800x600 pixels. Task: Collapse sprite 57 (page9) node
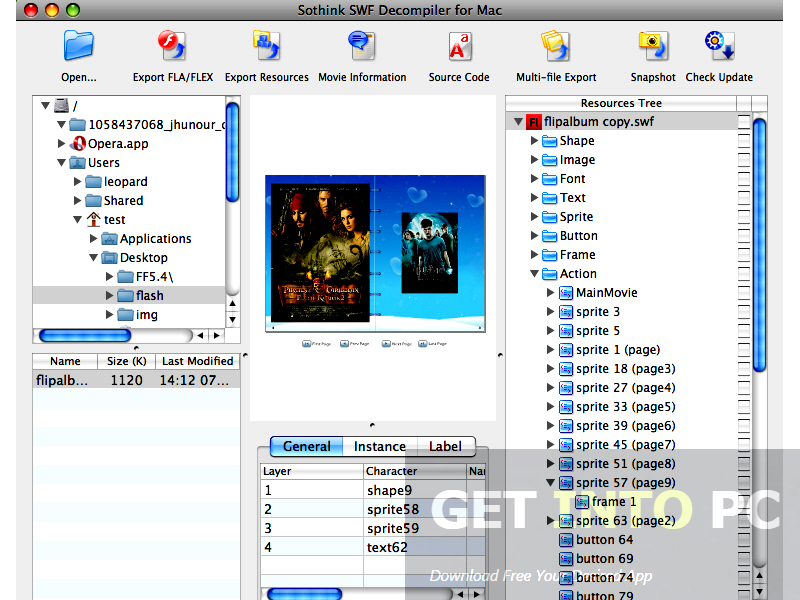coord(551,483)
